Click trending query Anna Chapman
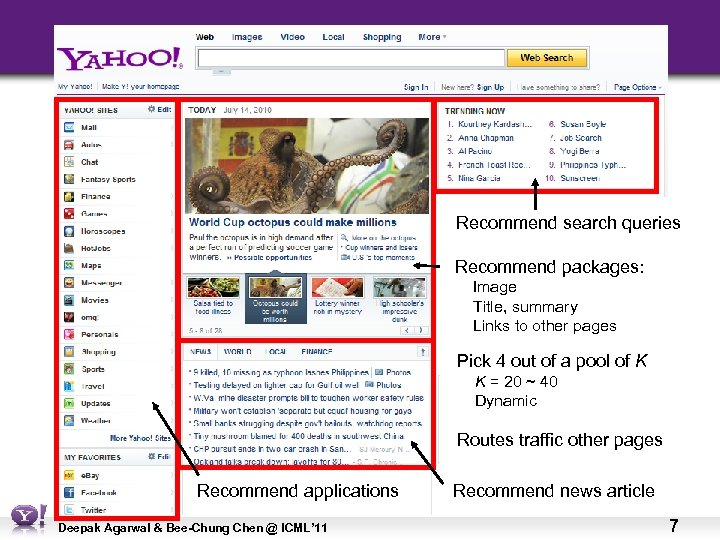This screenshot has height=540, width=720. [x=486, y=138]
